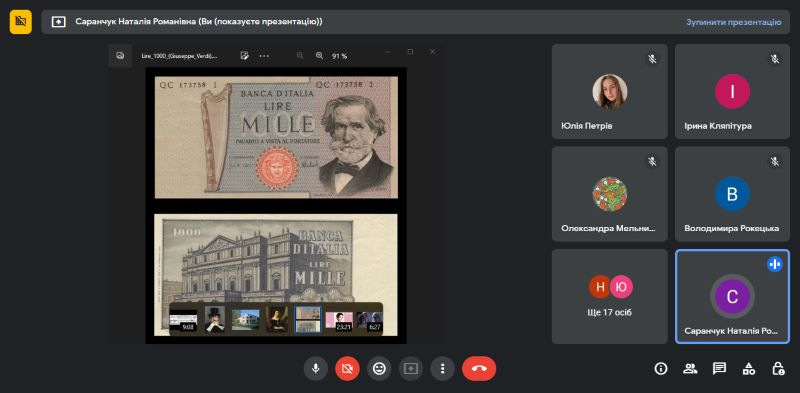Click Юлія Петрів's profile photo avatar

coord(610,92)
